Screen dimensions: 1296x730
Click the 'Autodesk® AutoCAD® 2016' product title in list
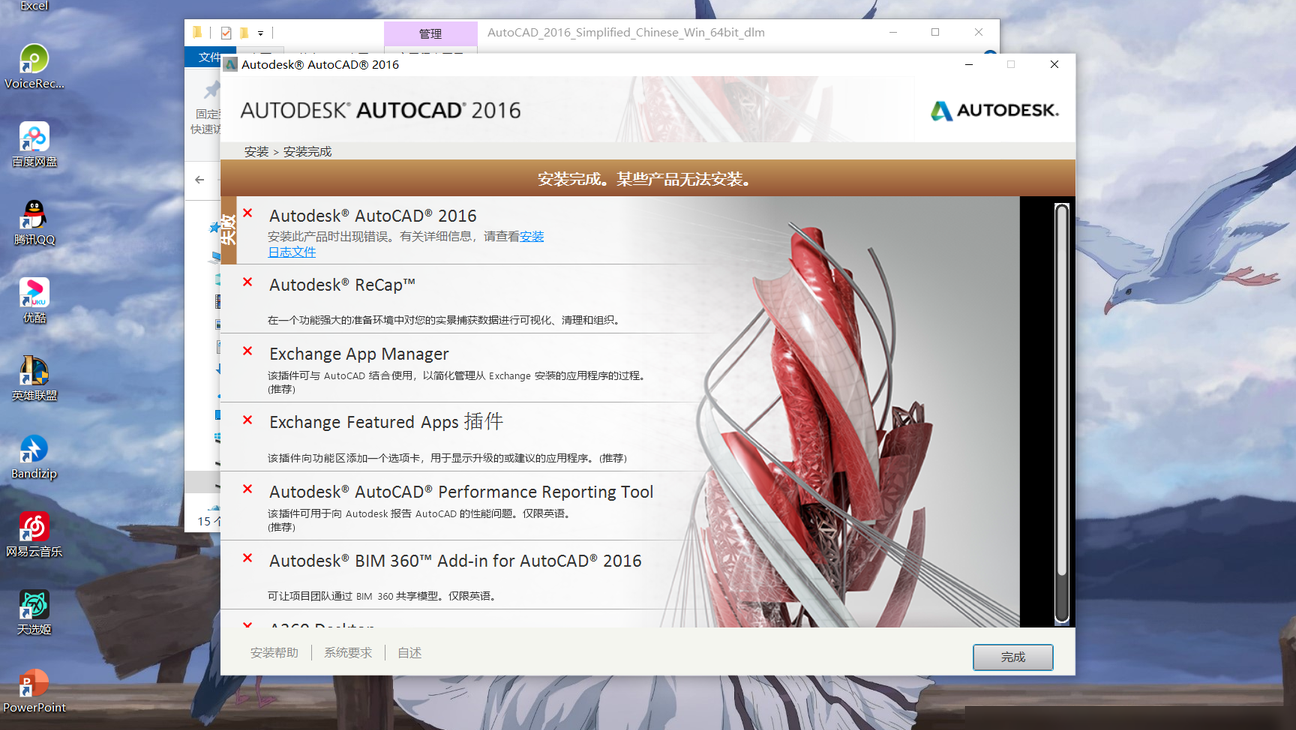point(373,216)
